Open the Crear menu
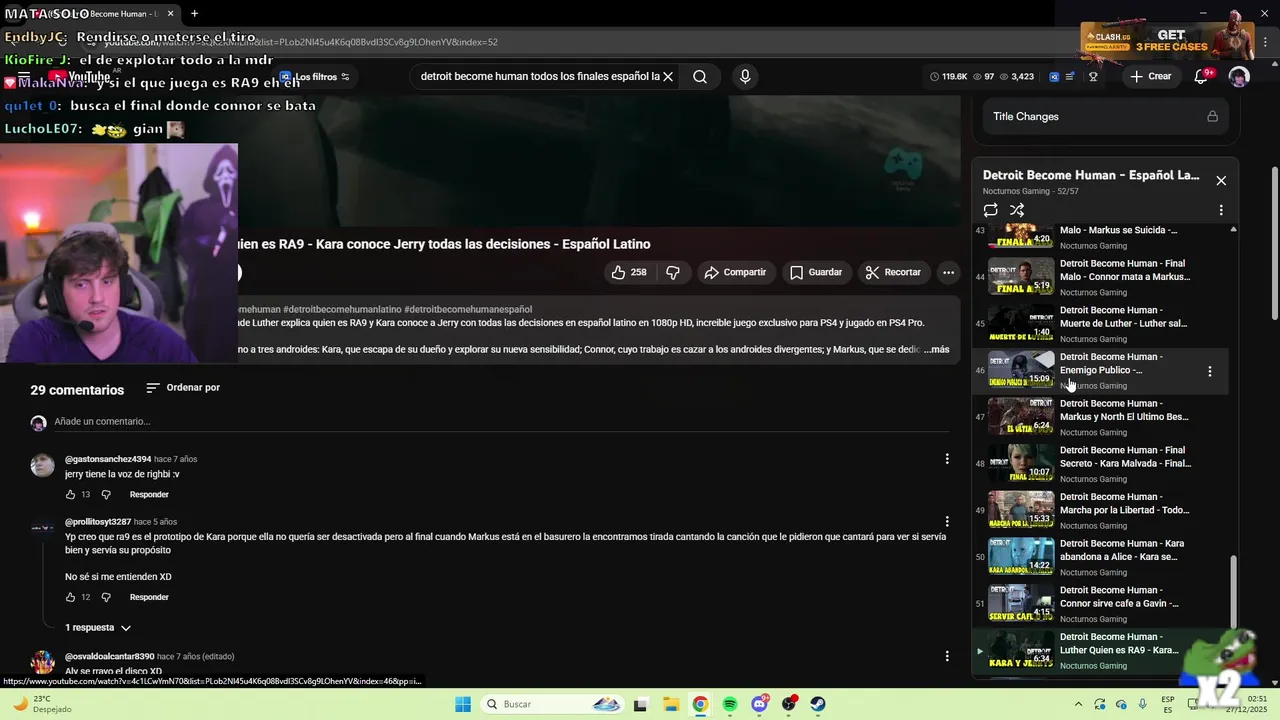This screenshot has width=1280, height=720. click(x=1150, y=76)
